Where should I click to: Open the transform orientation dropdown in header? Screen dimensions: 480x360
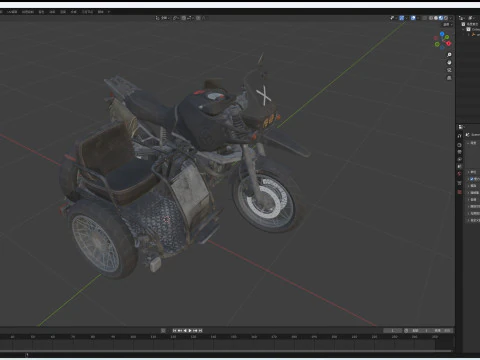[x=163, y=18]
